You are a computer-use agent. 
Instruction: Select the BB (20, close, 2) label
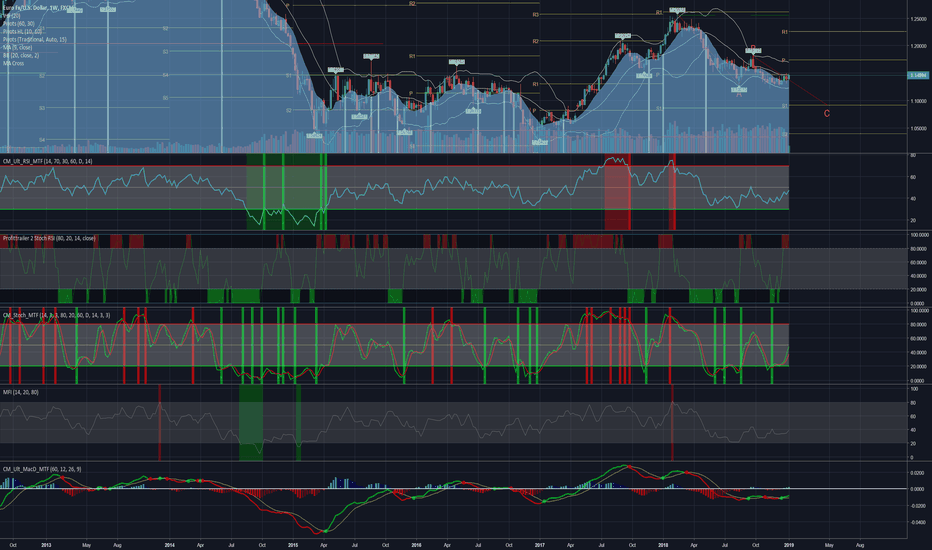click(x=21, y=55)
